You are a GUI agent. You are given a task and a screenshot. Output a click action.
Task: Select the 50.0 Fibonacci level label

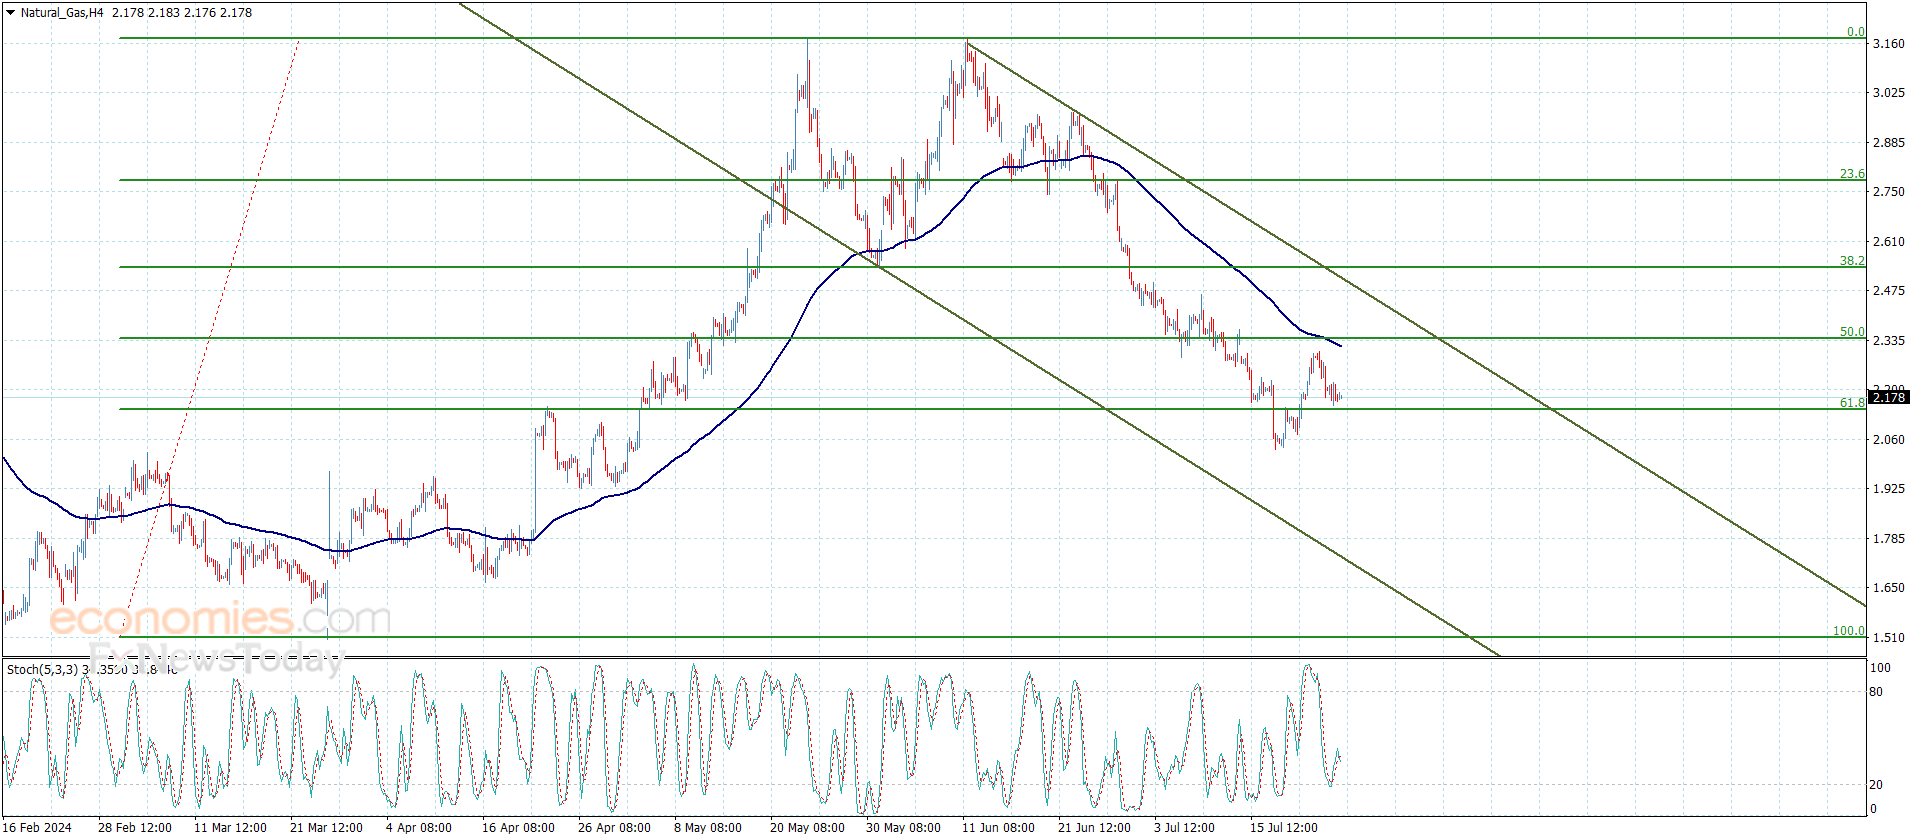1851,332
